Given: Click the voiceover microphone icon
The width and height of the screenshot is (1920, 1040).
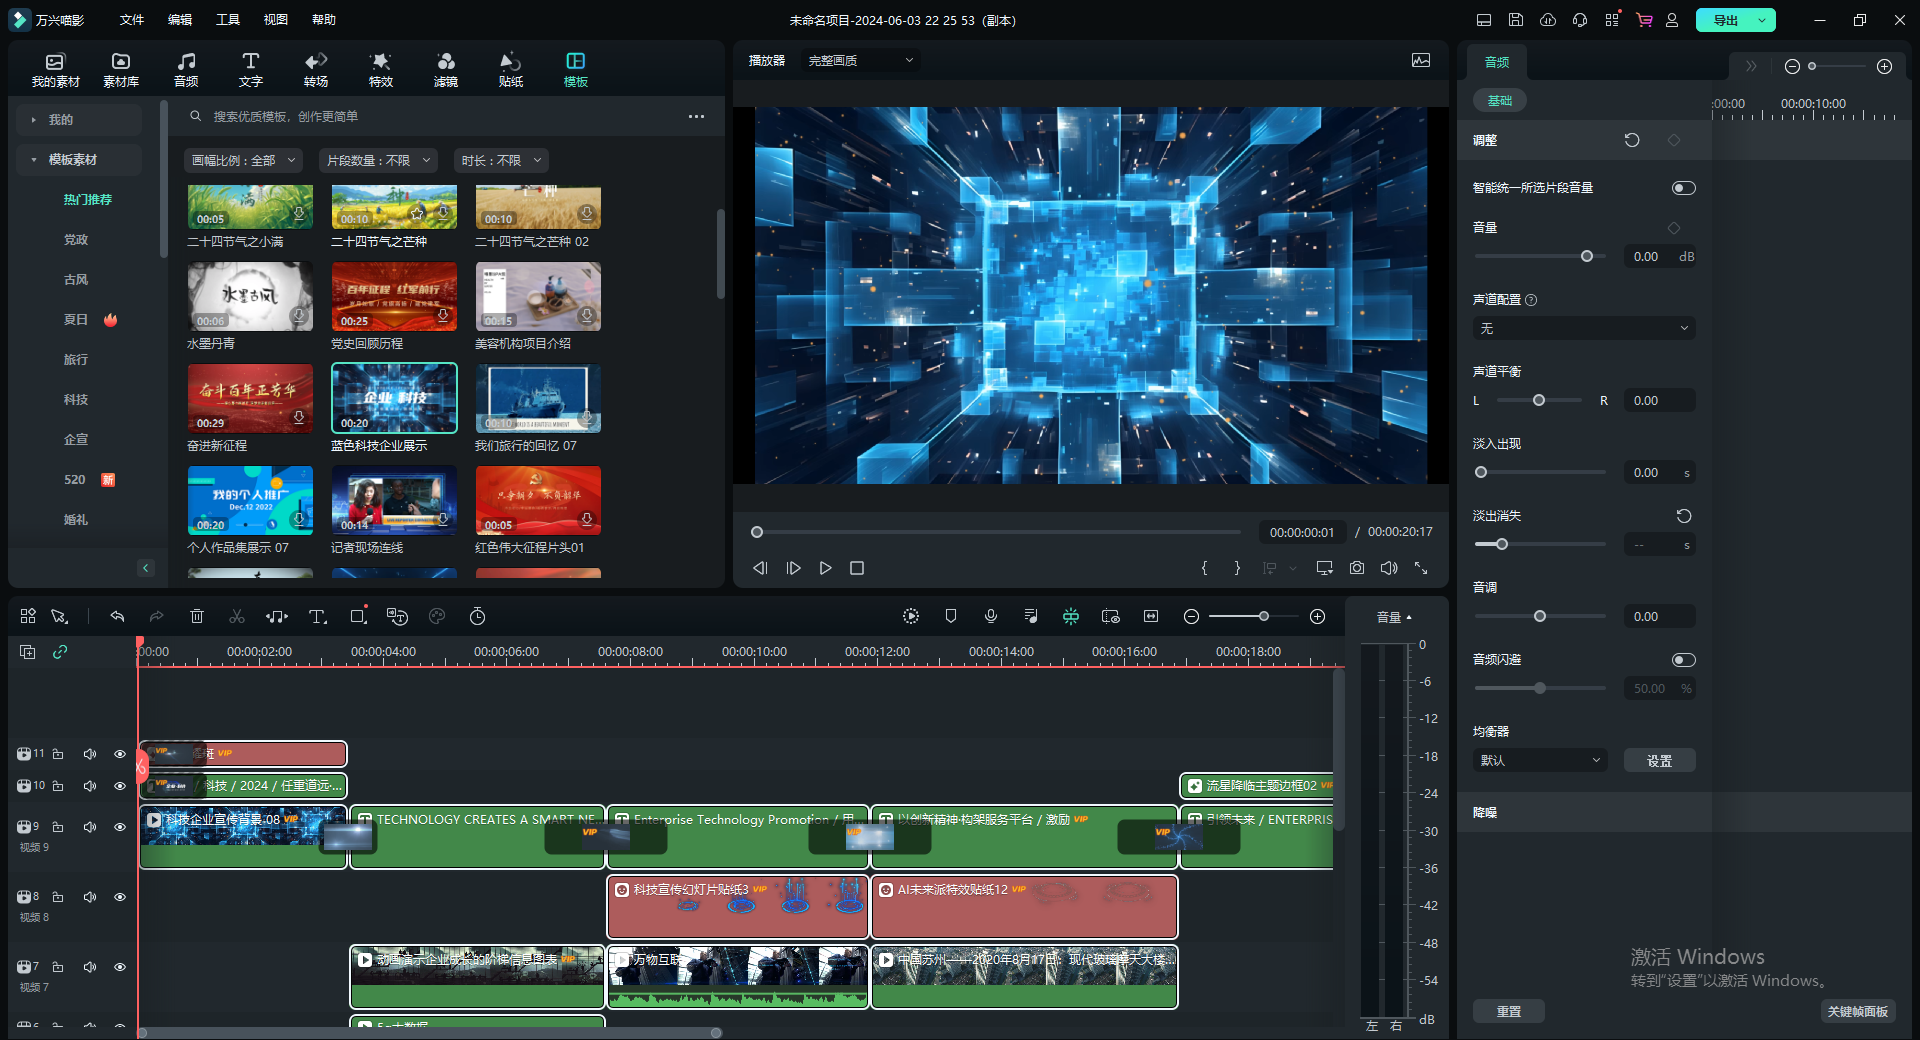Looking at the screenshot, I should click(991, 617).
